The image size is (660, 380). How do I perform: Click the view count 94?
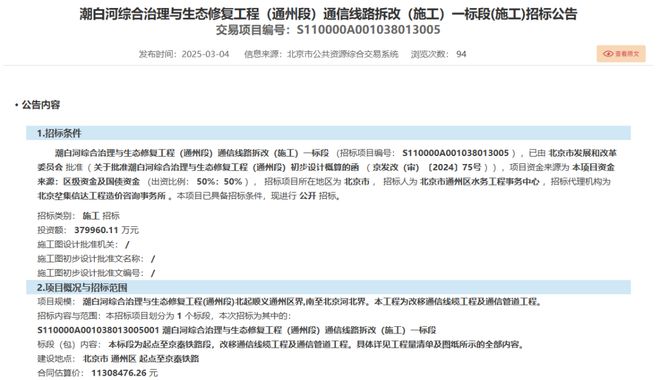[461, 54]
